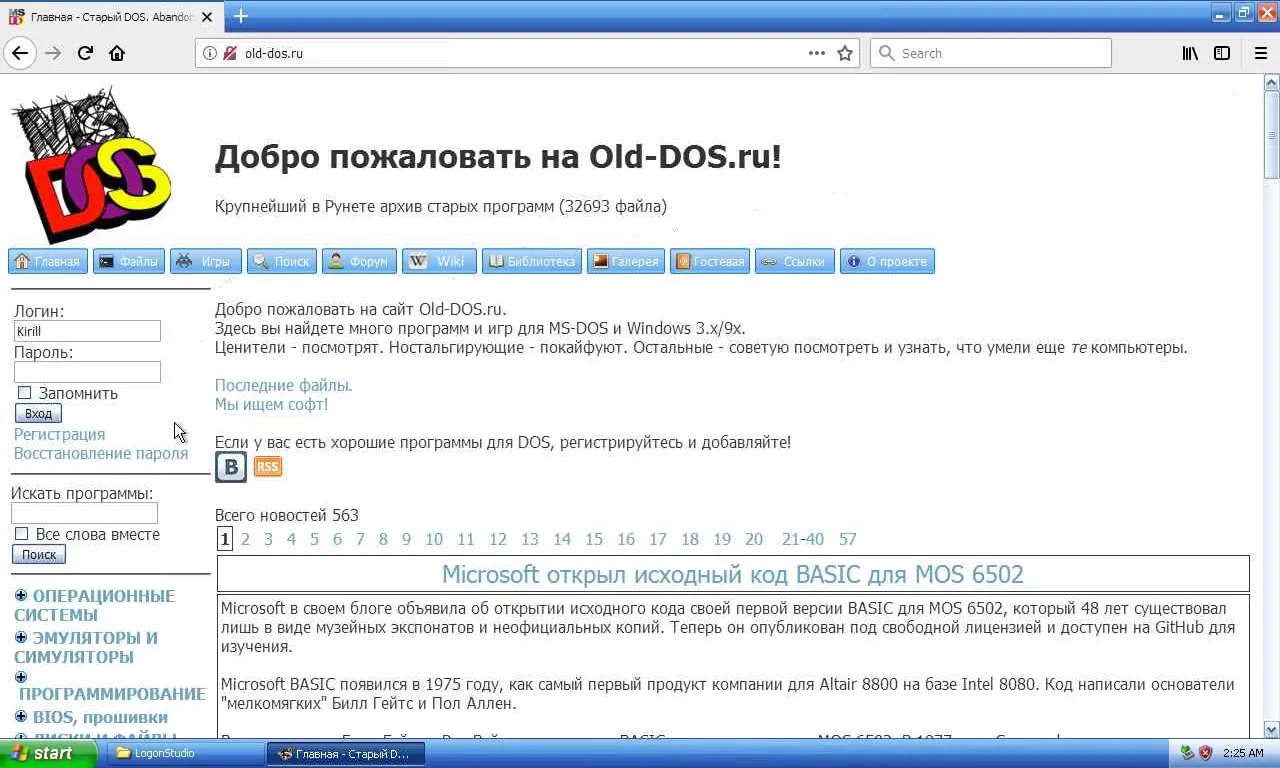The image size is (1280, 768).
Task: Click the Искать программы search field
Action: tap(84, 513)
